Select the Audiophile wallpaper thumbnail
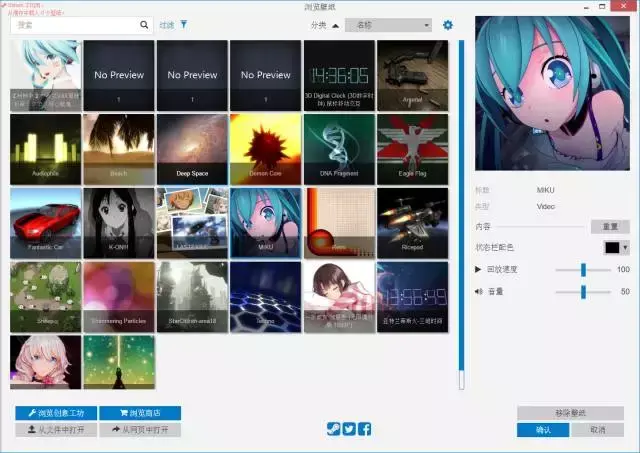Viewport: 640px width, 453px height. tap(46, 149)
